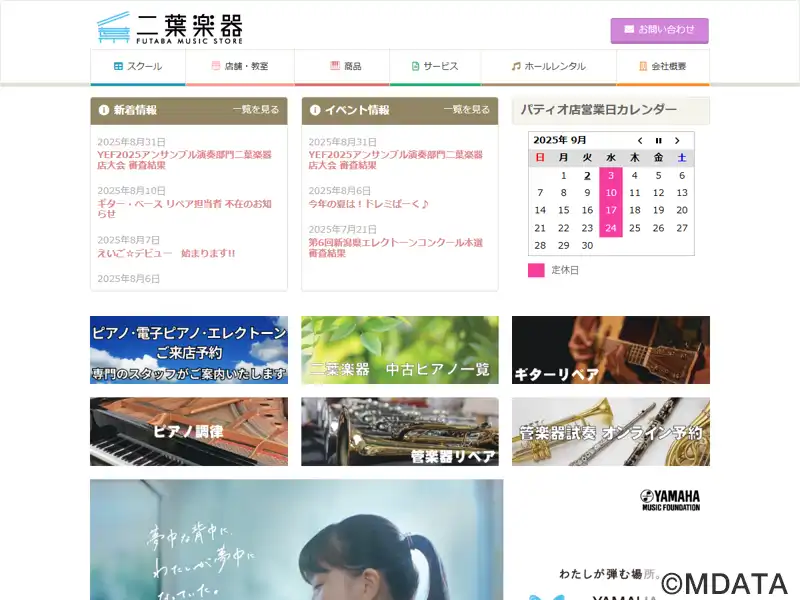Click the Yamaha Music Foundation logo

(670, 500)
